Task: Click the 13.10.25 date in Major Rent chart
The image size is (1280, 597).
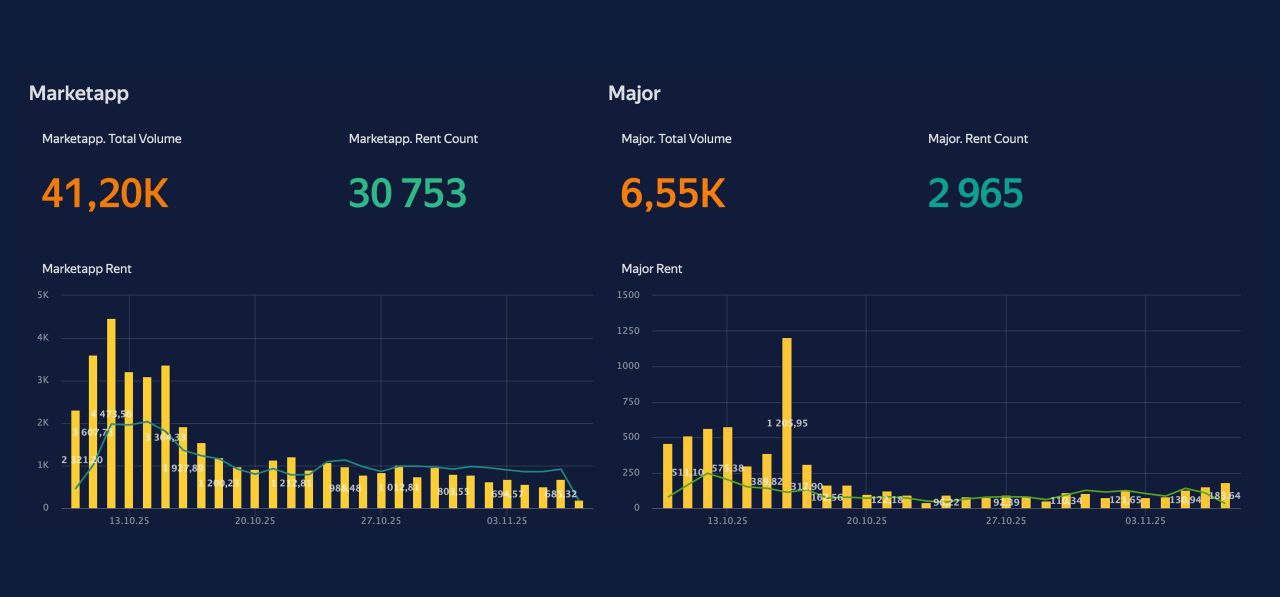Action: 727,521
